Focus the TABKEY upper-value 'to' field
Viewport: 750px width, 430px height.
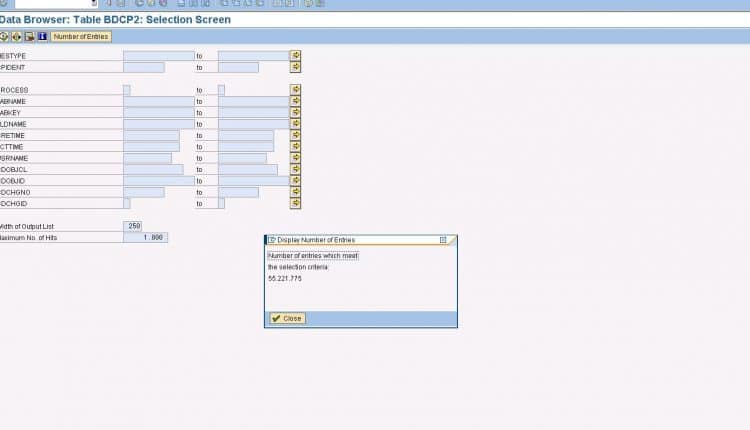[x=254, y=113]
